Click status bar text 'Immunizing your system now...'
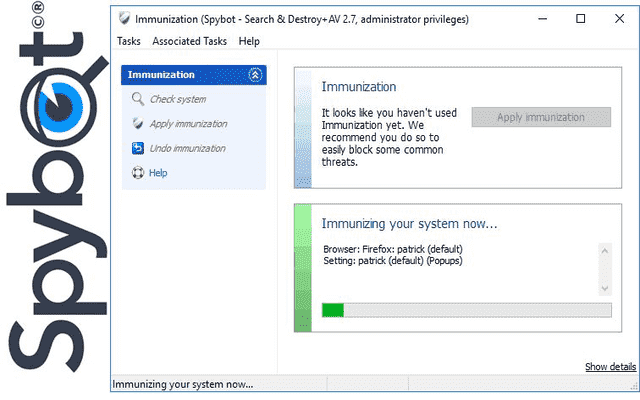The width and height of the screenshot is (640, 400). tap(182, 384)
